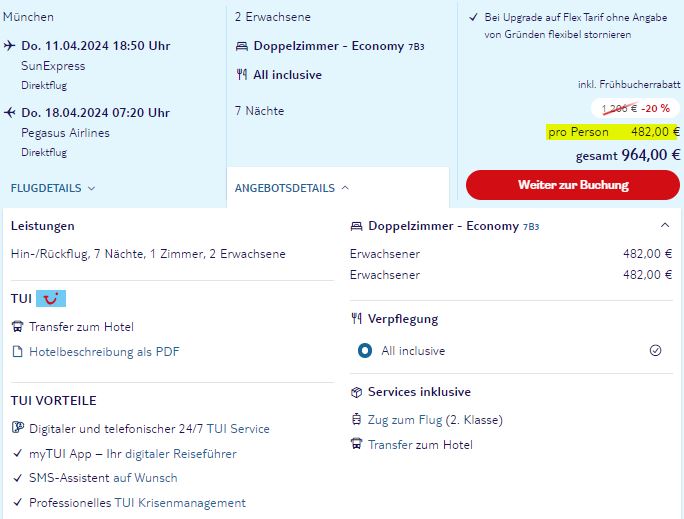Screen dimensions: 684x519
Task: Click the train icon beside Zug zum Flug
Action: pos(356,420)
